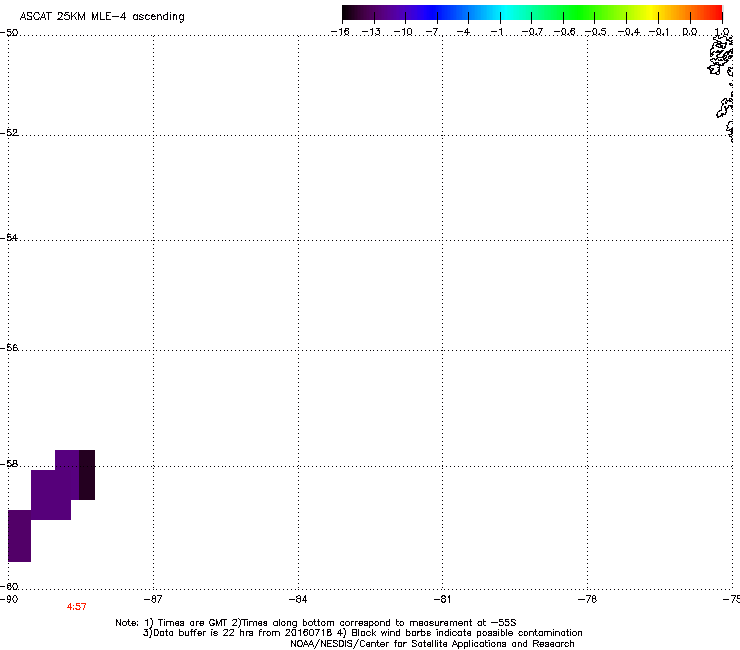
Task: Click the black end of the color bar
Action: [350, 13]
